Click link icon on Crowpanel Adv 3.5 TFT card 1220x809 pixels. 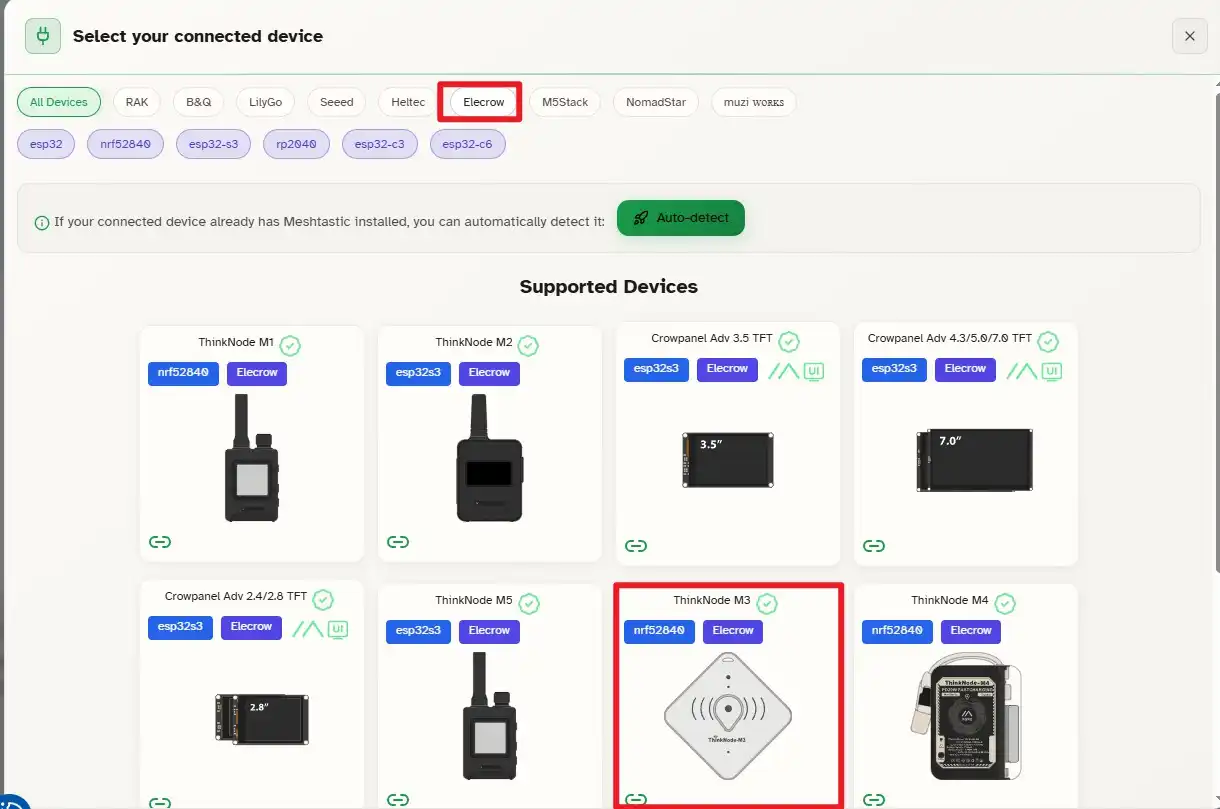pyautogui.click(x=636, y=546)
